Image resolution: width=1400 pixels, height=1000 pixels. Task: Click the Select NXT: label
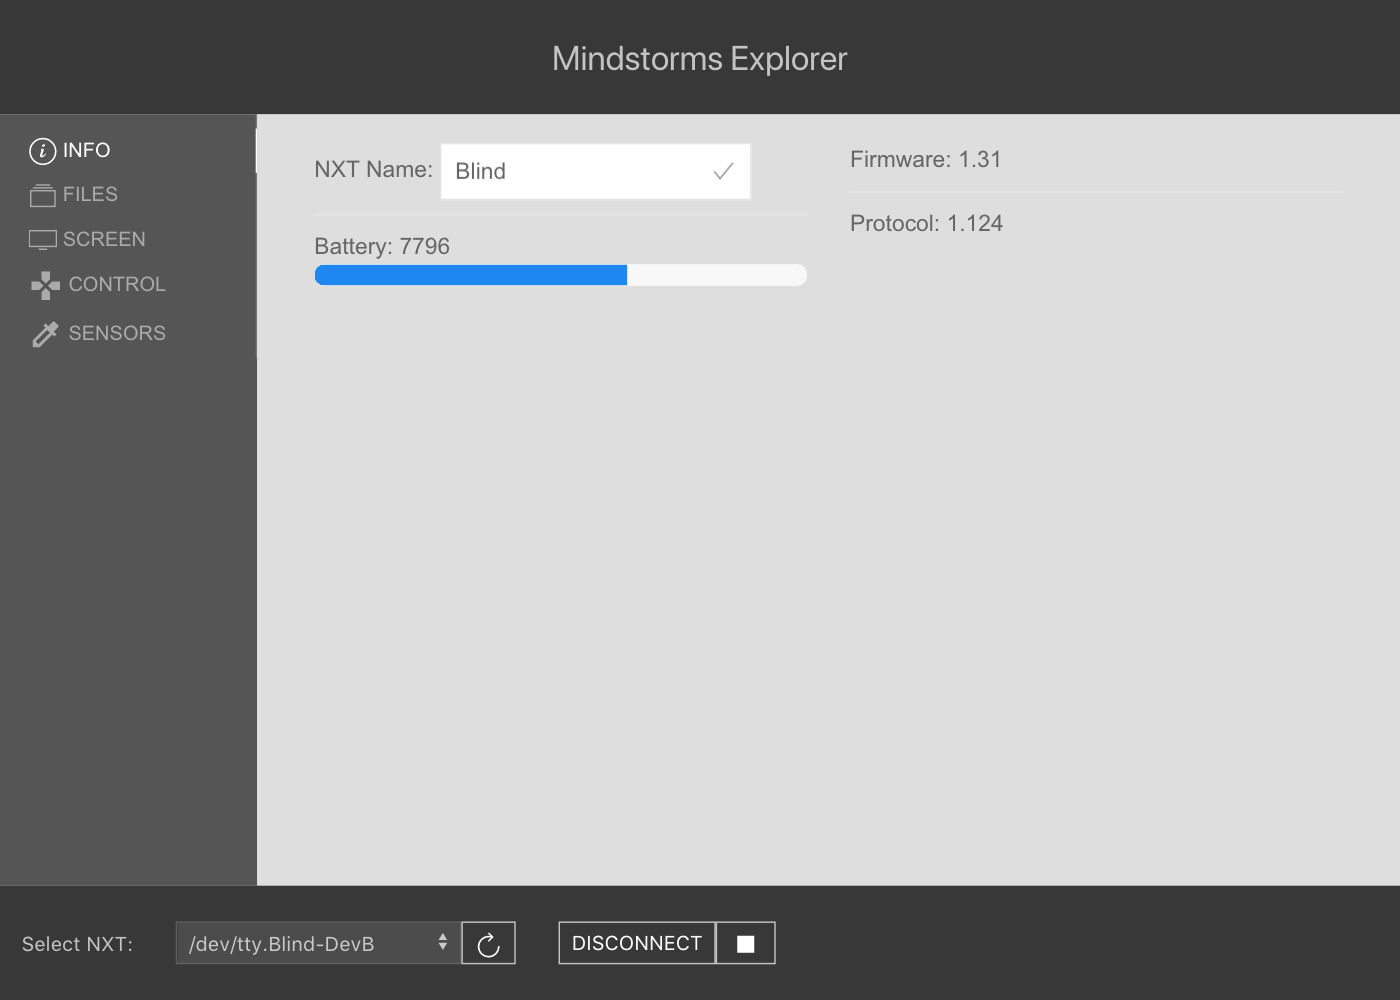click(x=77, y=944)
